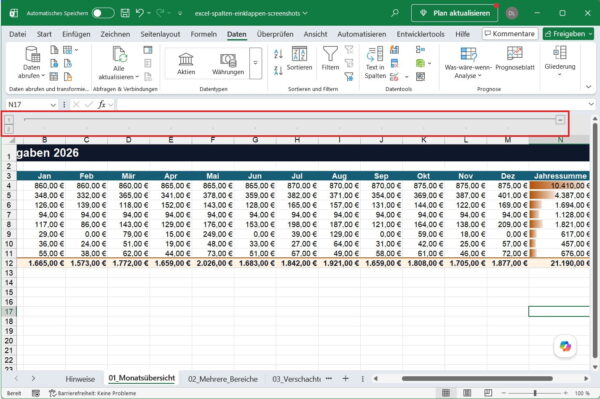Click the Blitzvorschau flash fill icon

(x=394, y=49)
